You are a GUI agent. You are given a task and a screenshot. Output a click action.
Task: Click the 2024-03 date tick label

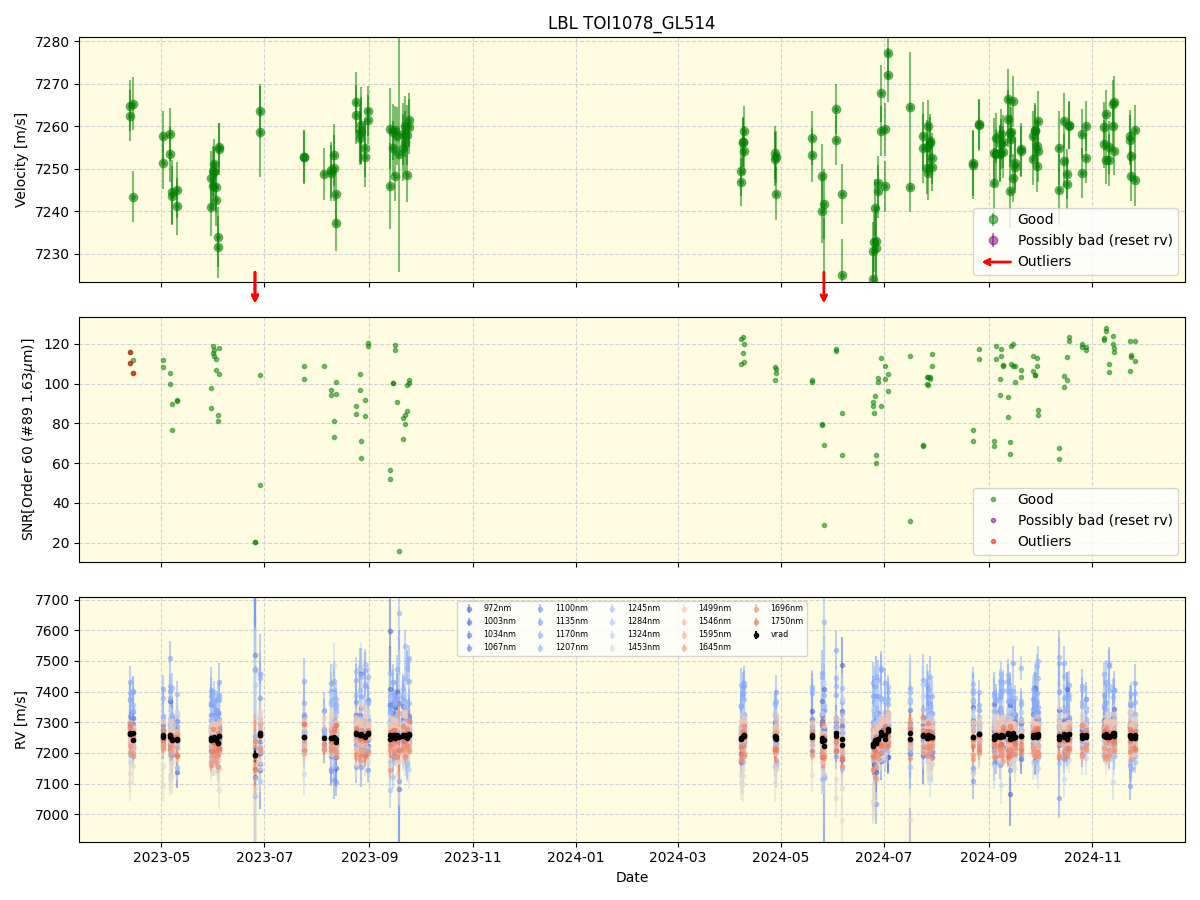click(x=678, y=857)
